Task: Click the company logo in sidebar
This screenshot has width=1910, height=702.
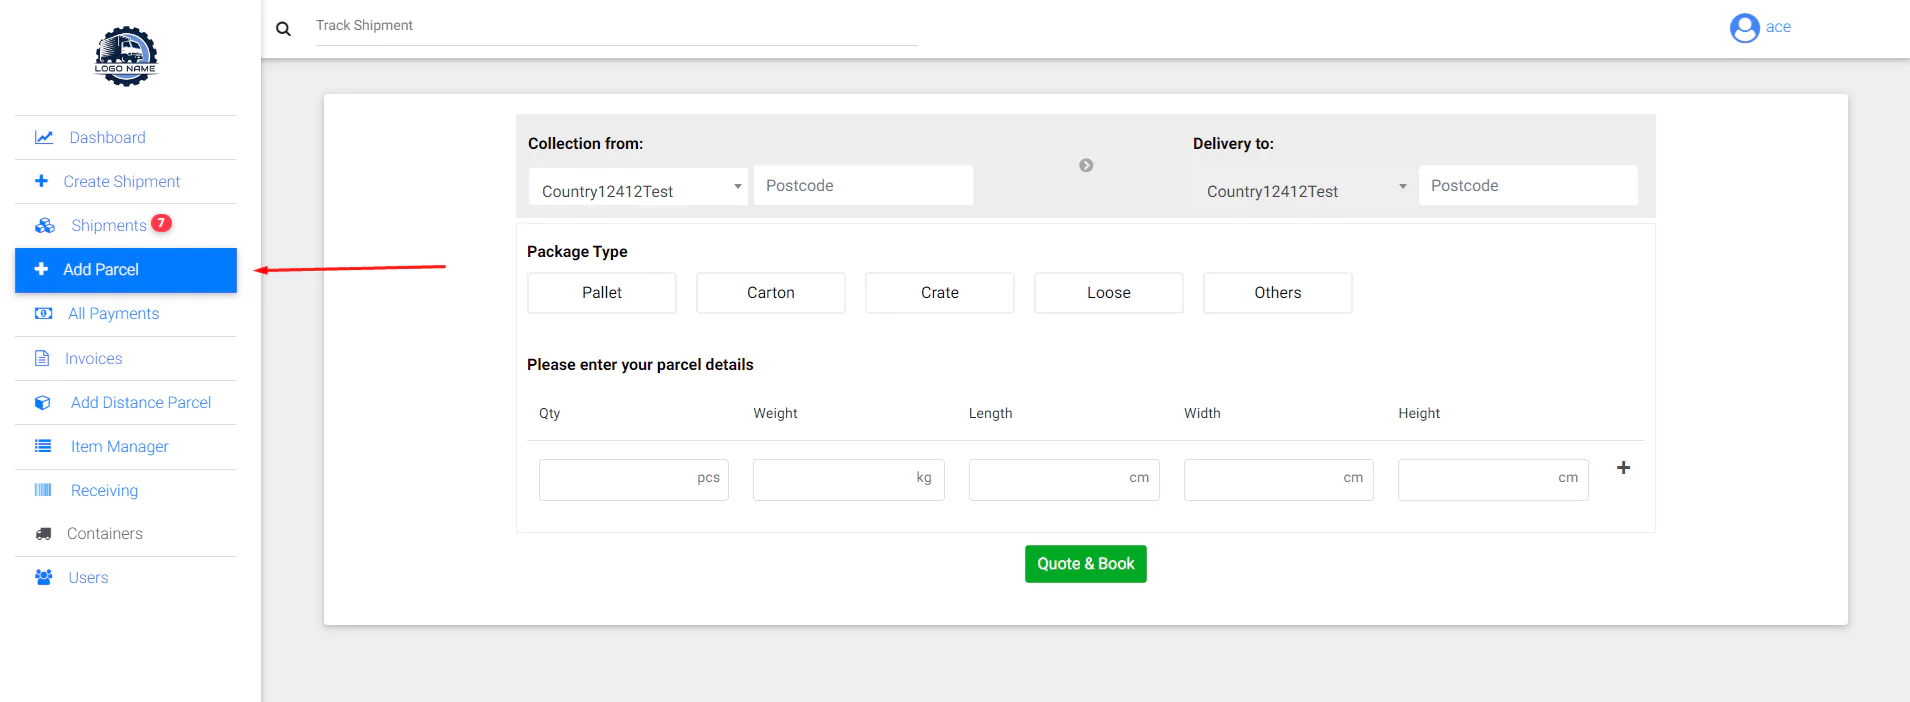Action: 126,57
